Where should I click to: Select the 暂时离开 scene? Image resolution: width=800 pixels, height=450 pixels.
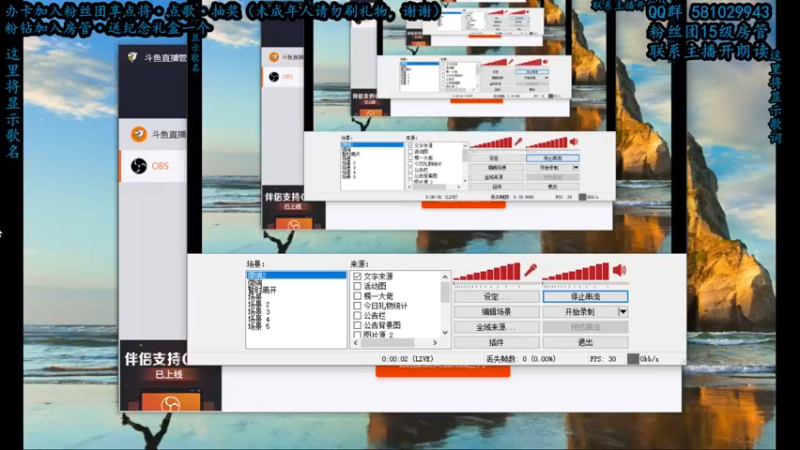[262, 290]
